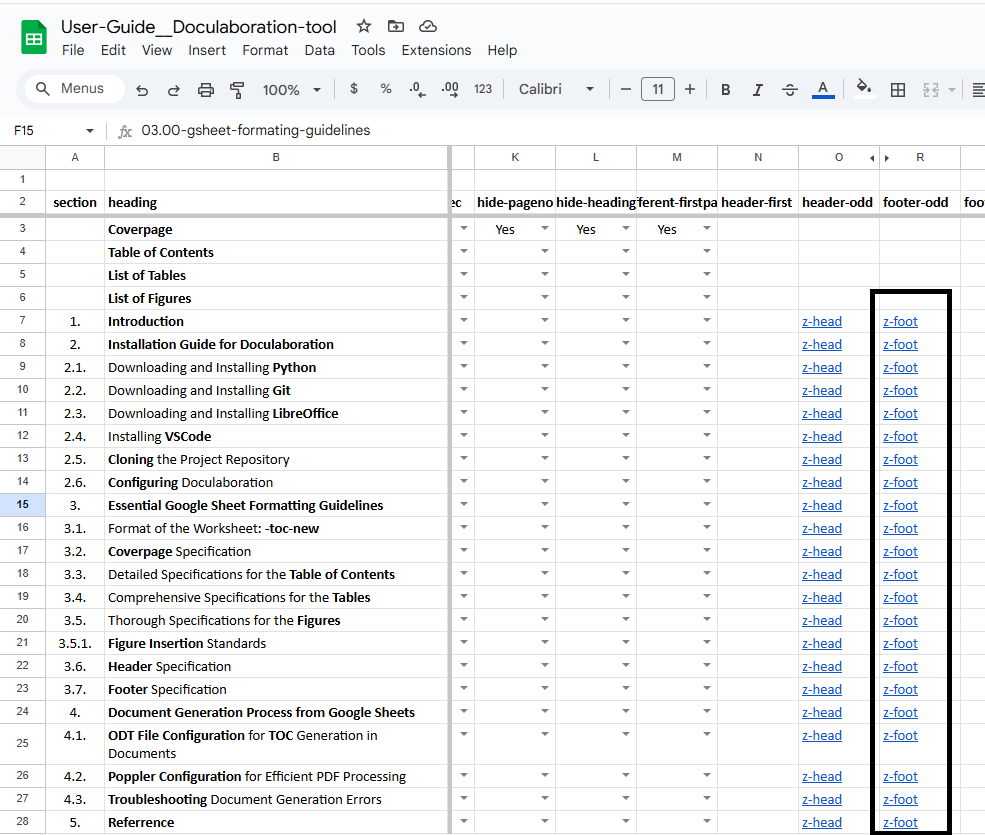Click the Undo arrow in toolbar

(x=142, y=90)
